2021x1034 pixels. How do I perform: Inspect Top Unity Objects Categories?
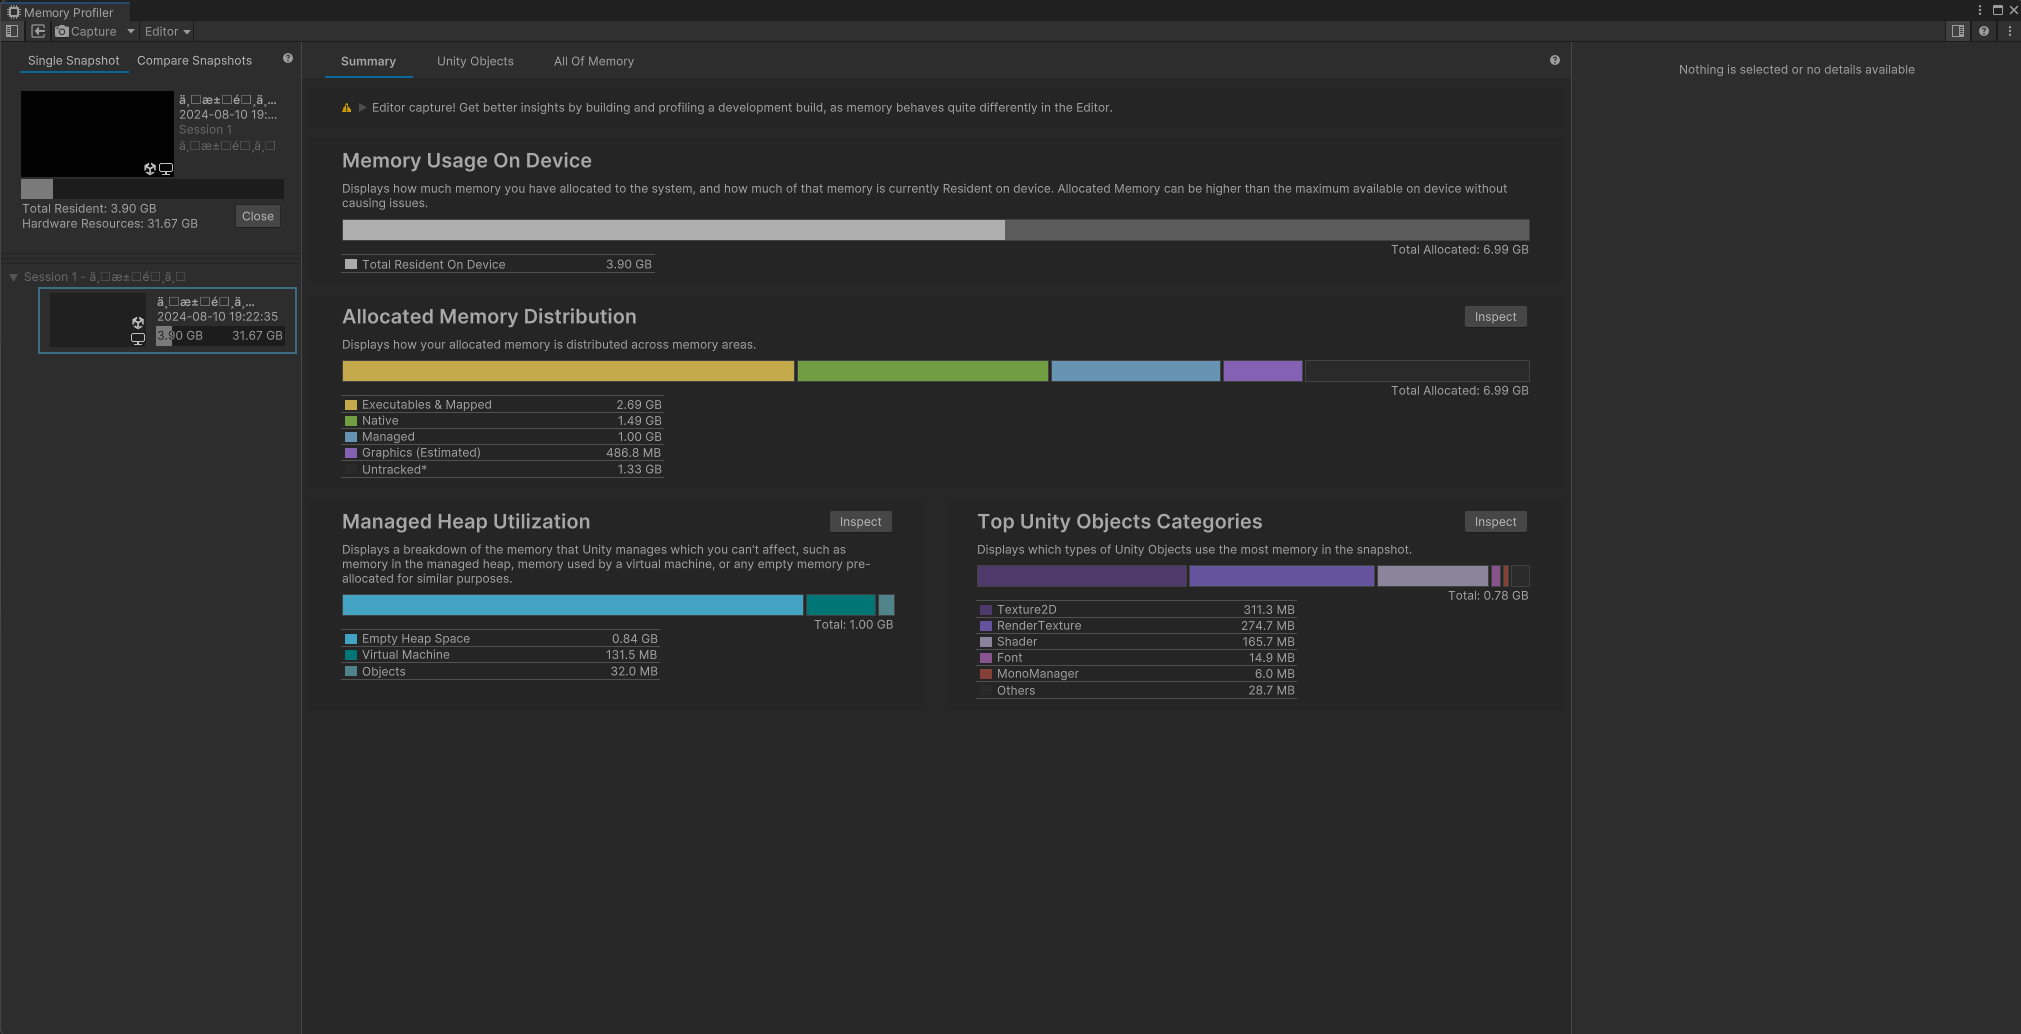click(x=1495, y=522)
